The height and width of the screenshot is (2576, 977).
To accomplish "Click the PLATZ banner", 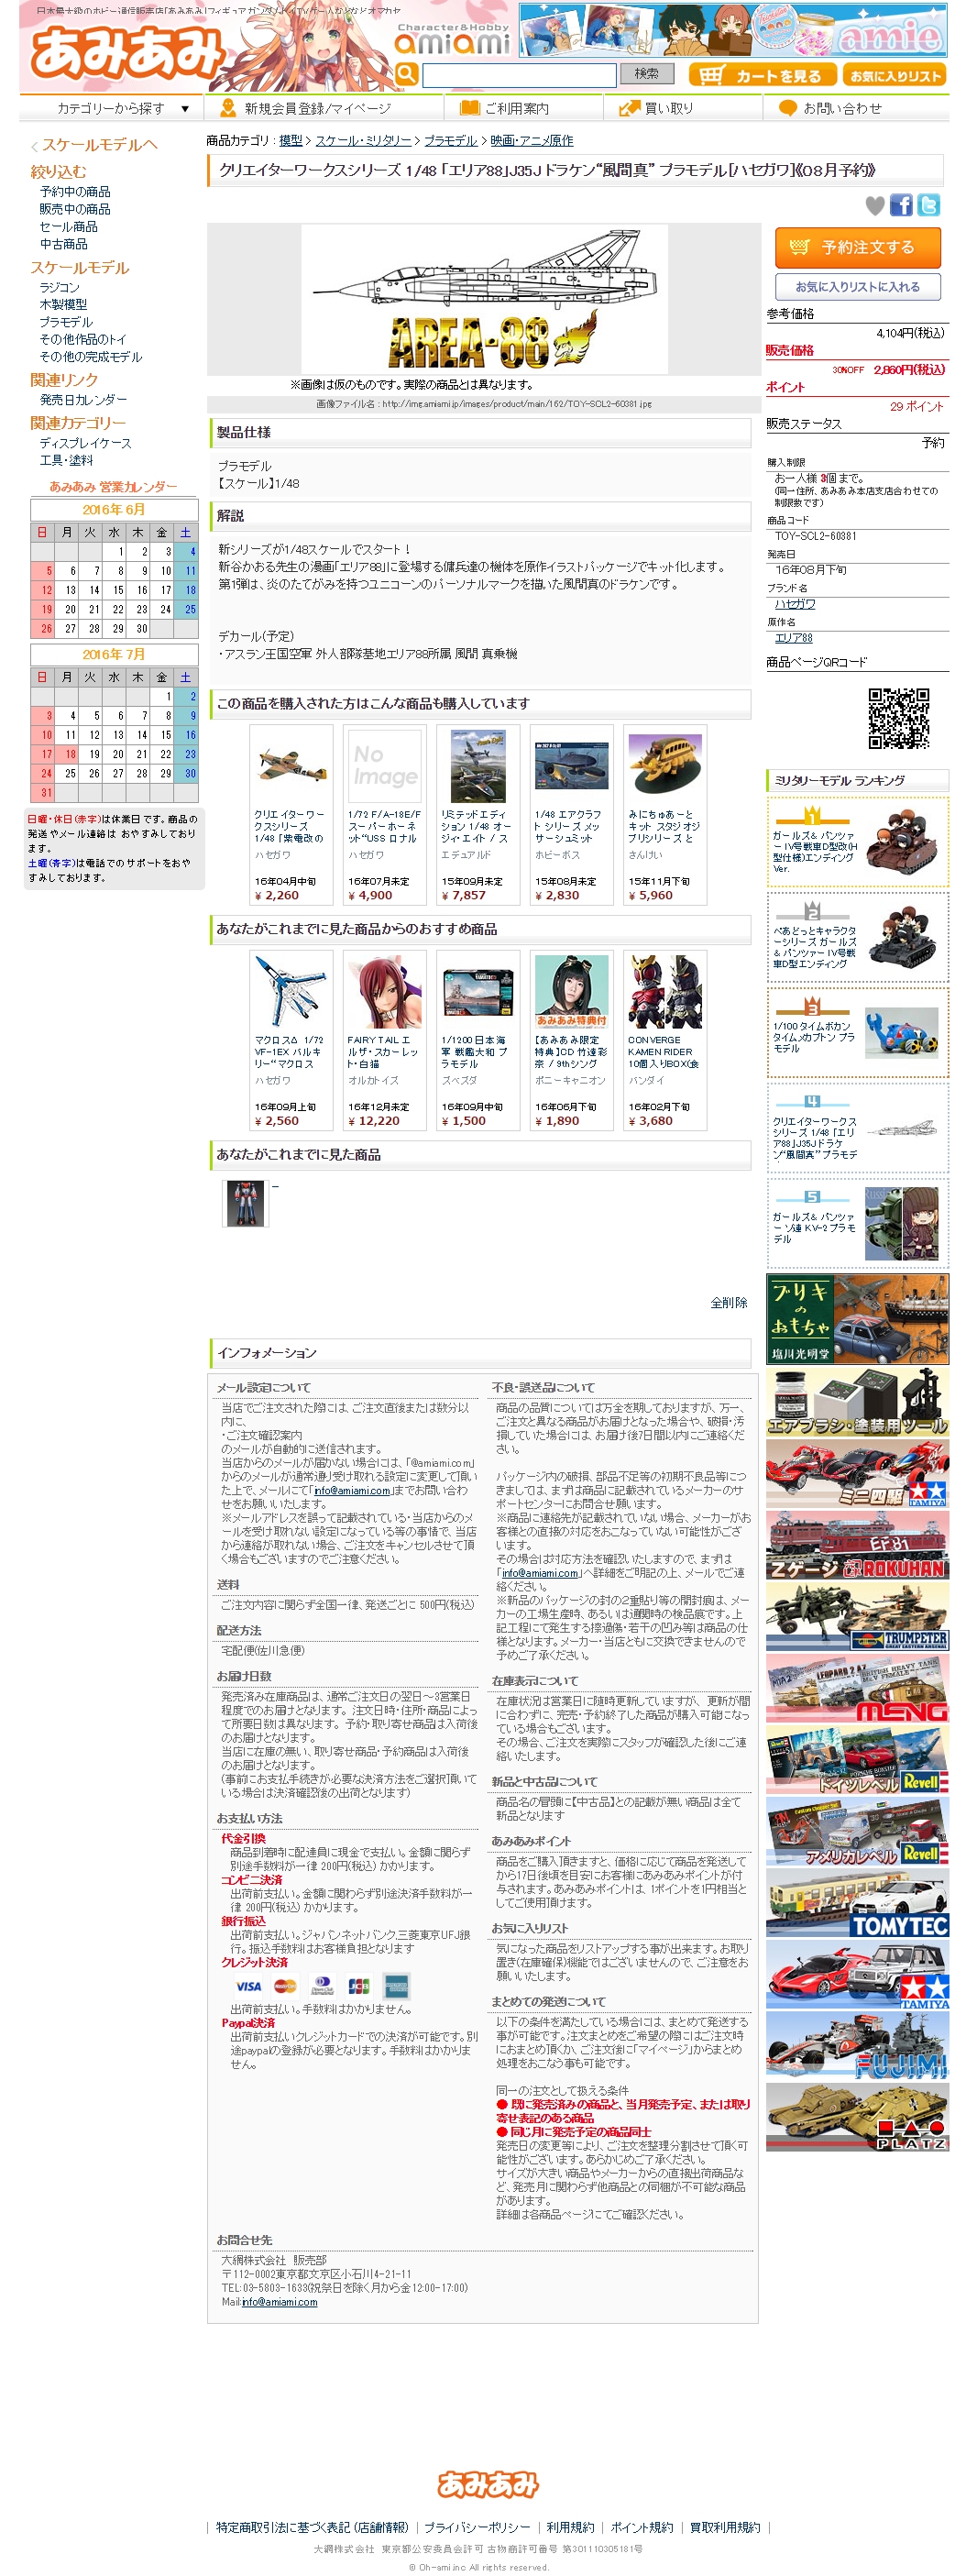I will [857, 2117].
